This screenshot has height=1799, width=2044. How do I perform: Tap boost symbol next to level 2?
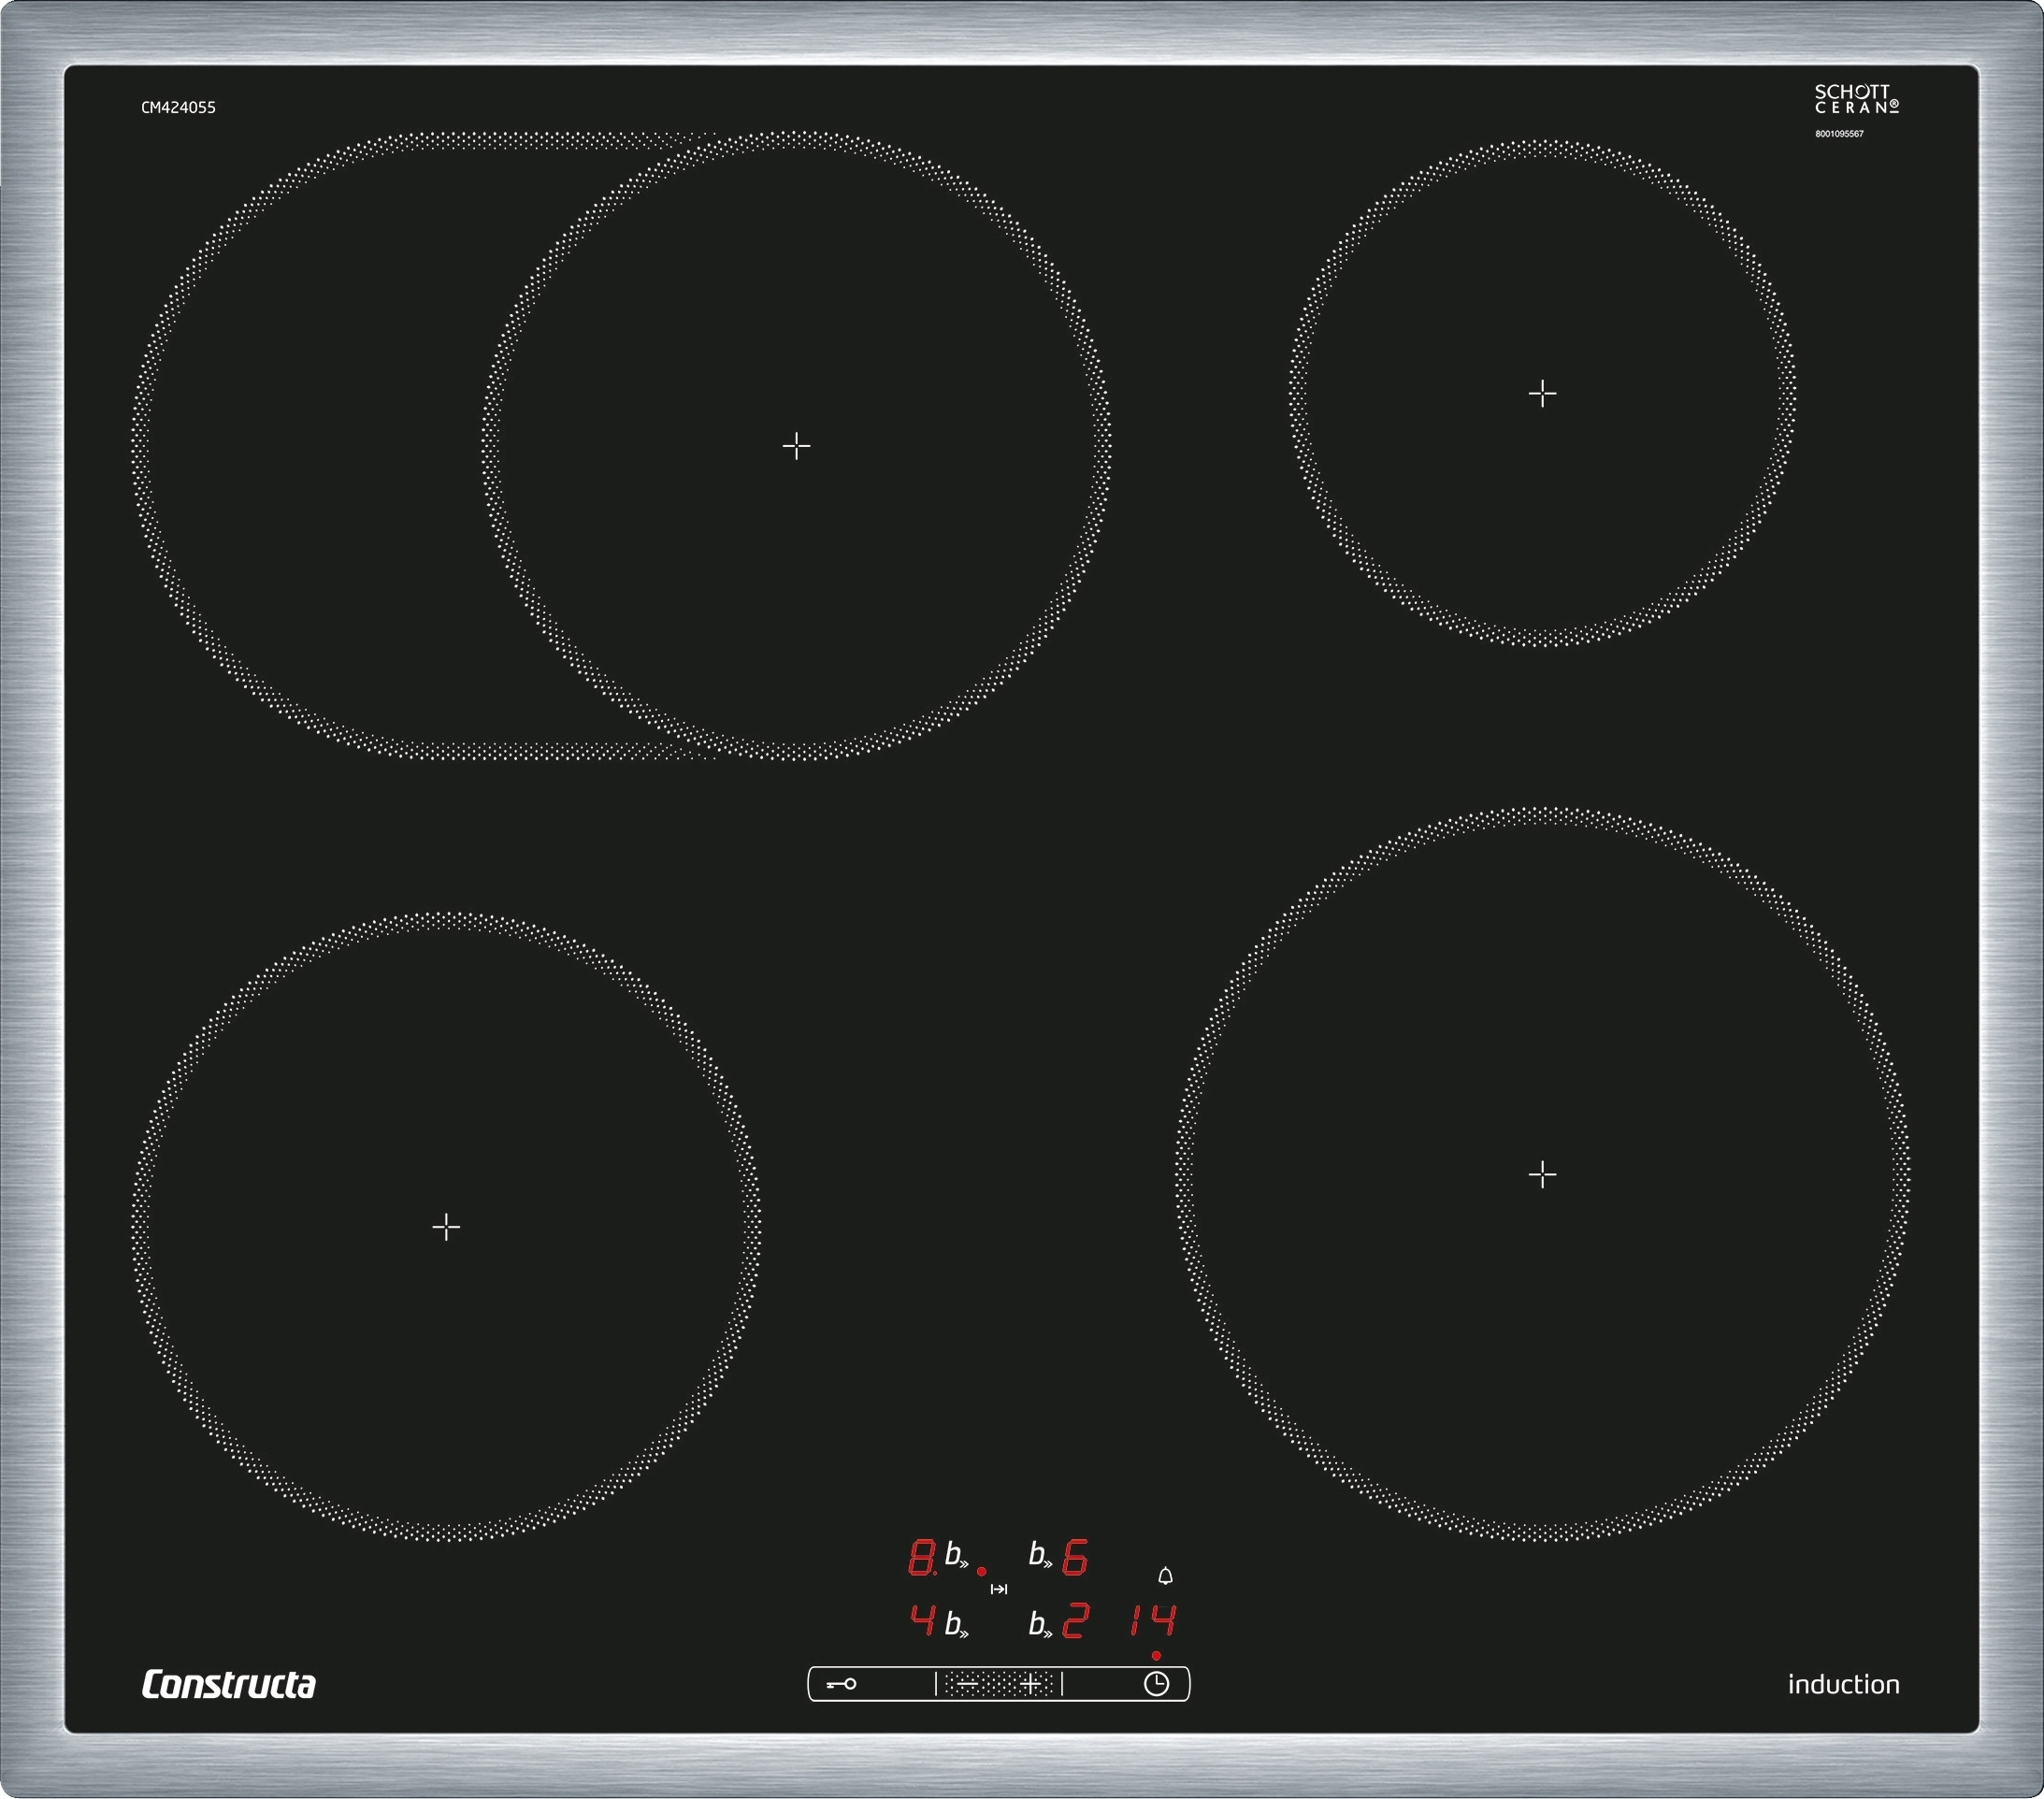[1040, 1624]
